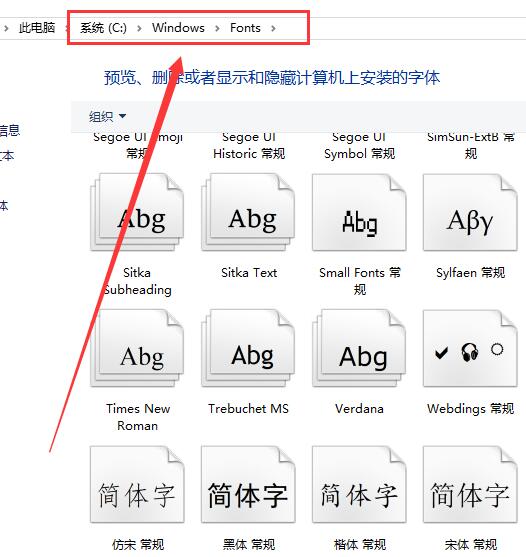Go to Windows folder in the address bar

(x=178, y=28)
